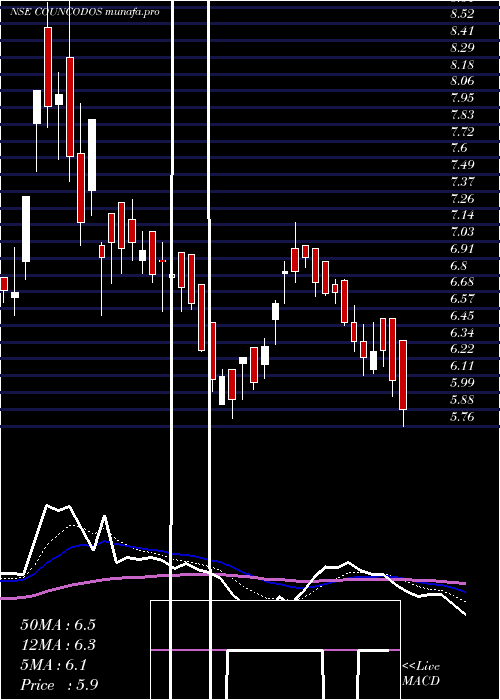Click the 5.99 price axis label
This screenshot has height=700, width=500.
[462, 383]
